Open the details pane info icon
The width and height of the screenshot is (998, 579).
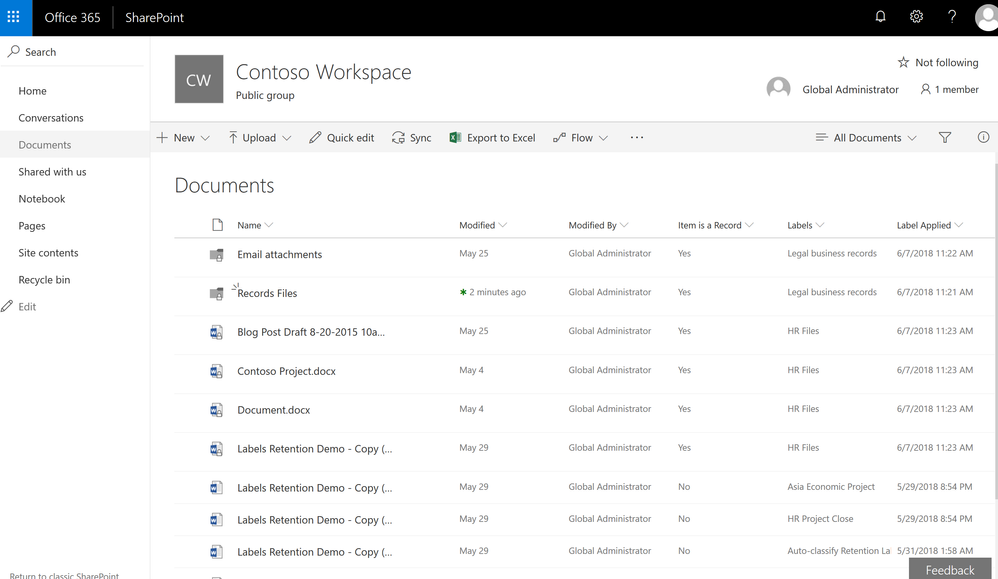(983, 138)
